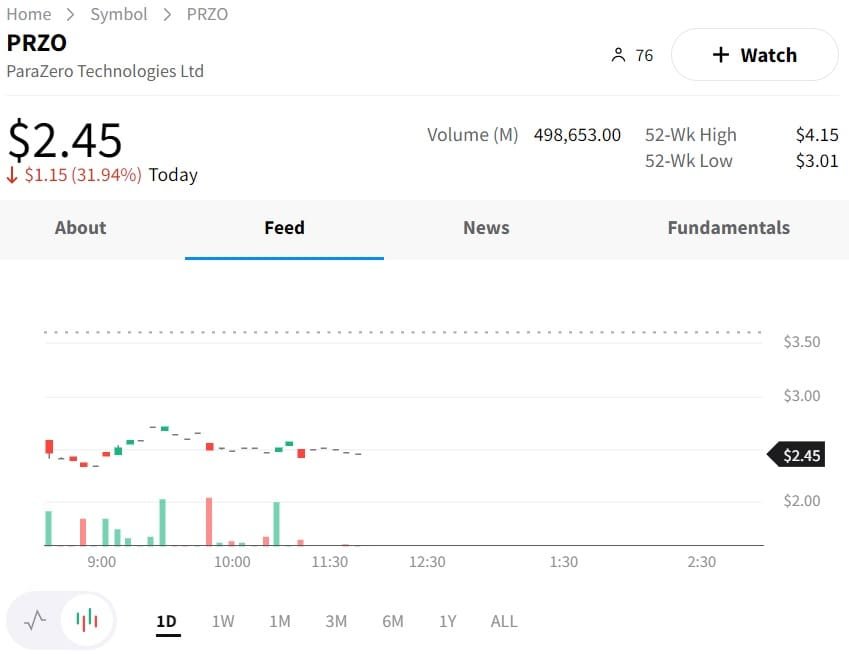849x654 pixels.
Task: Set chart range to 1Y
Action: 448,621
